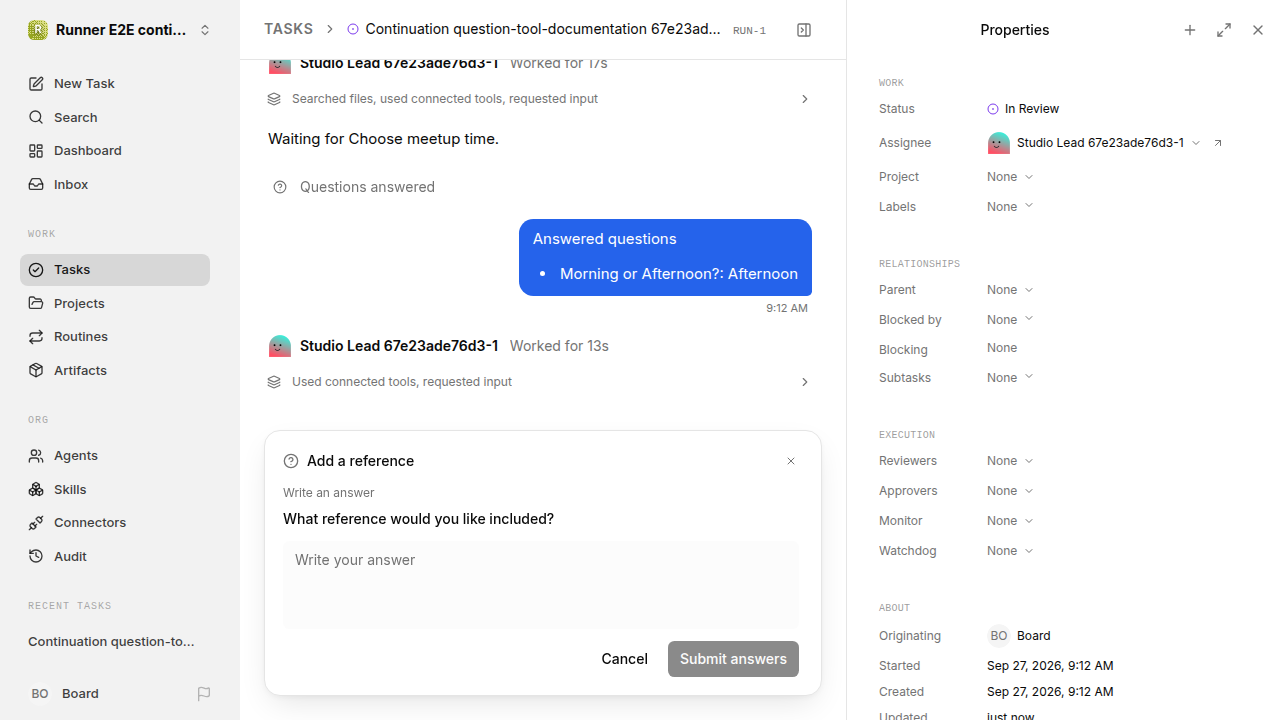Open the Labels None dropdown
This screenshot has height=720, width=1280.
(x=1010, y=207)
